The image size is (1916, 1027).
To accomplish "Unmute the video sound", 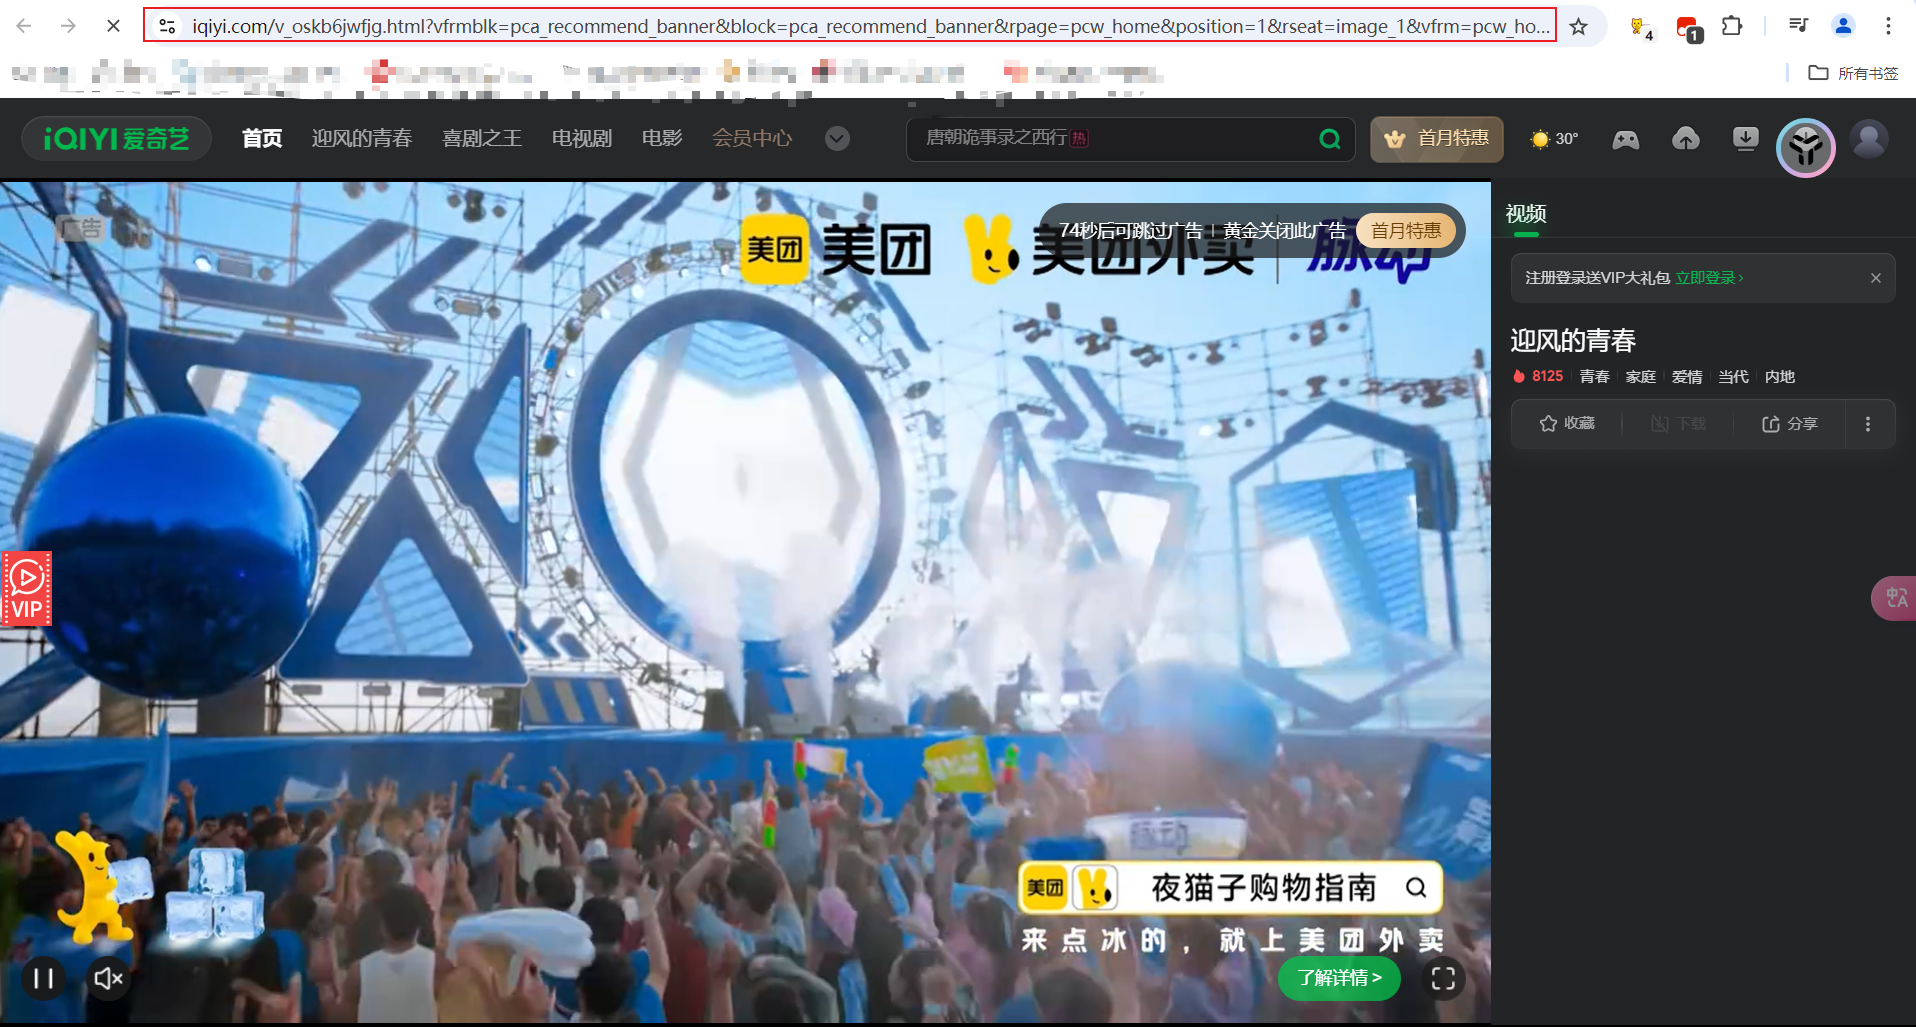I will click(108, 978).
